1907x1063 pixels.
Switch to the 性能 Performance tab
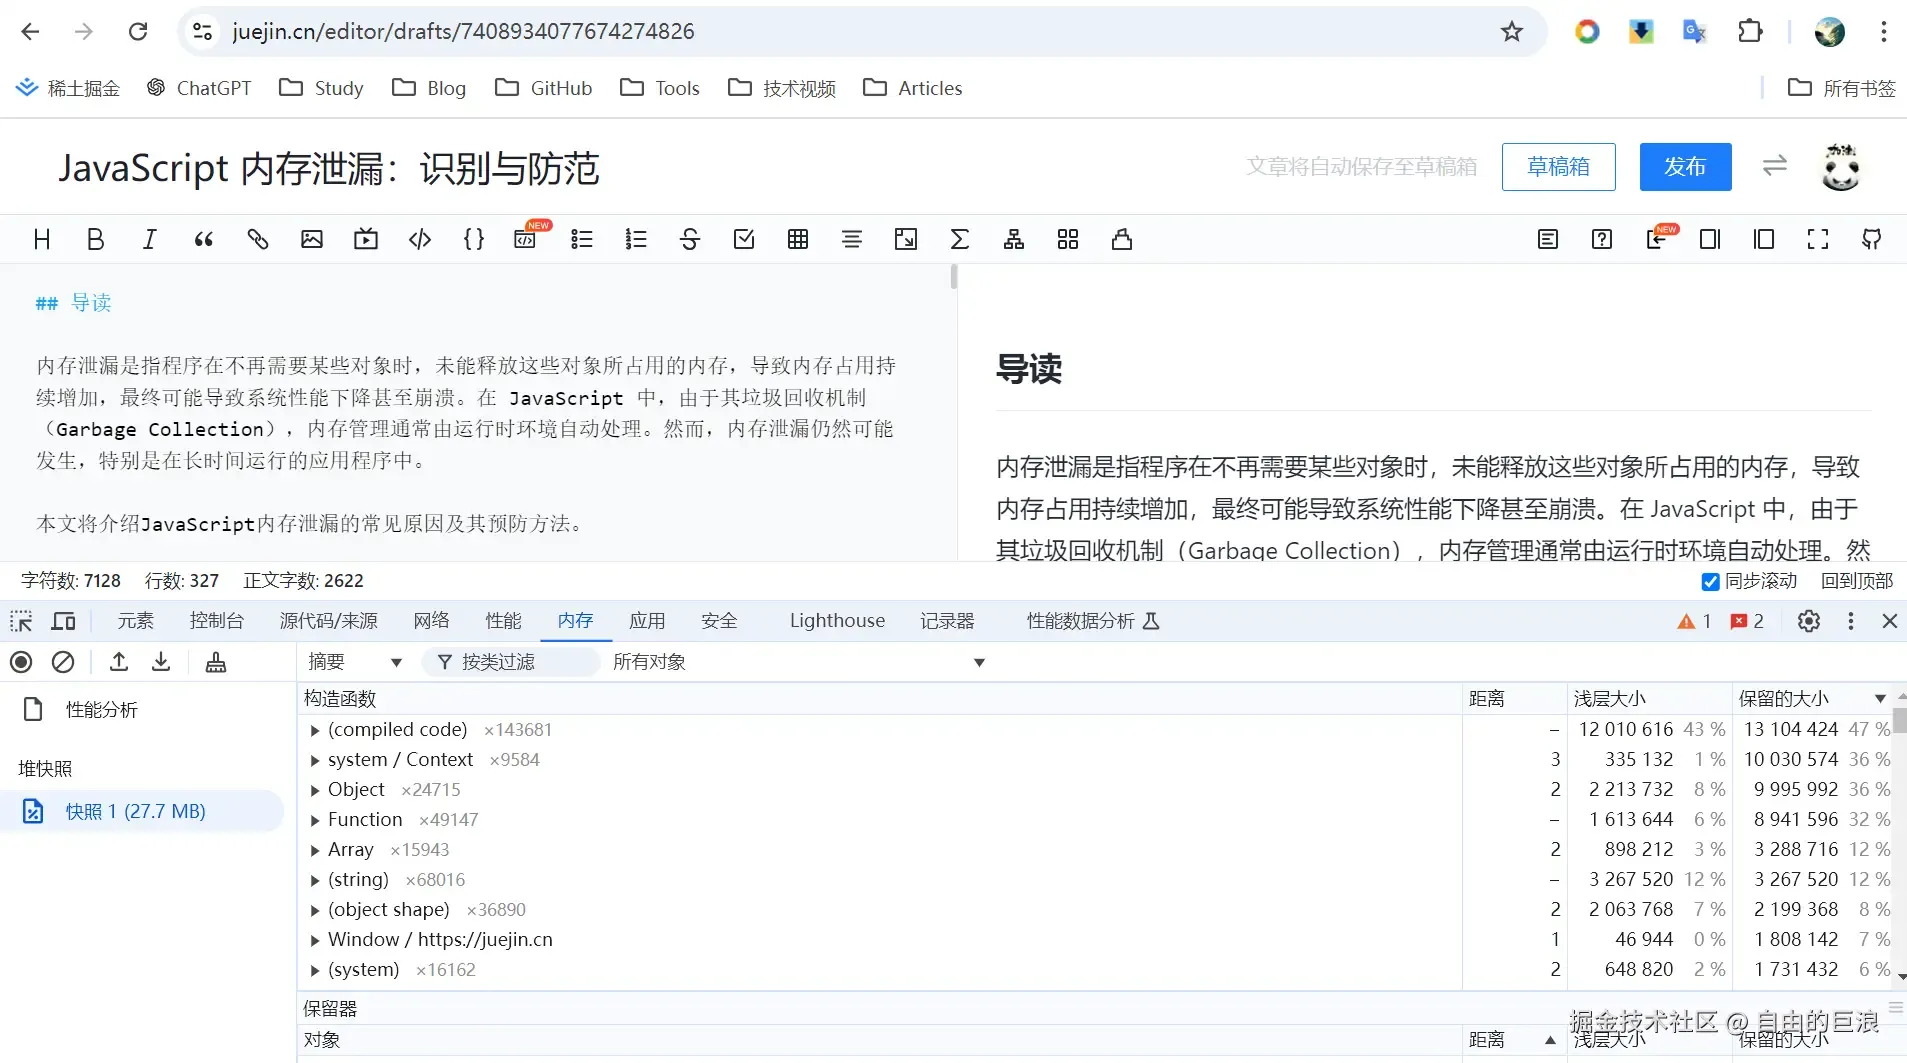pyautogui.click(x=504, y=621)
